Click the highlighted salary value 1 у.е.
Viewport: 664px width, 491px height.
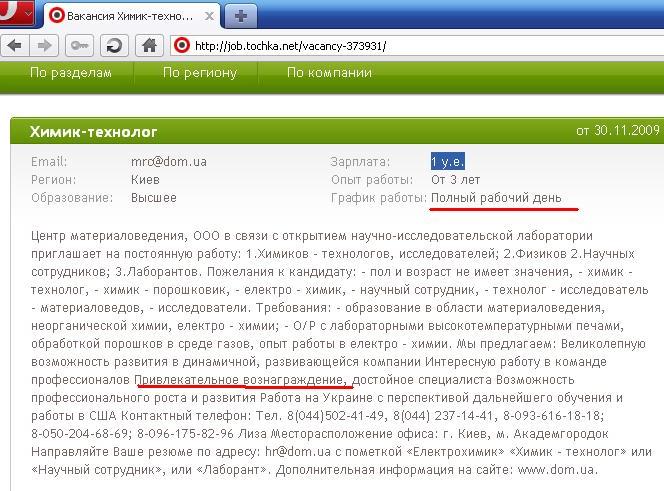click(x=447, y=161)
